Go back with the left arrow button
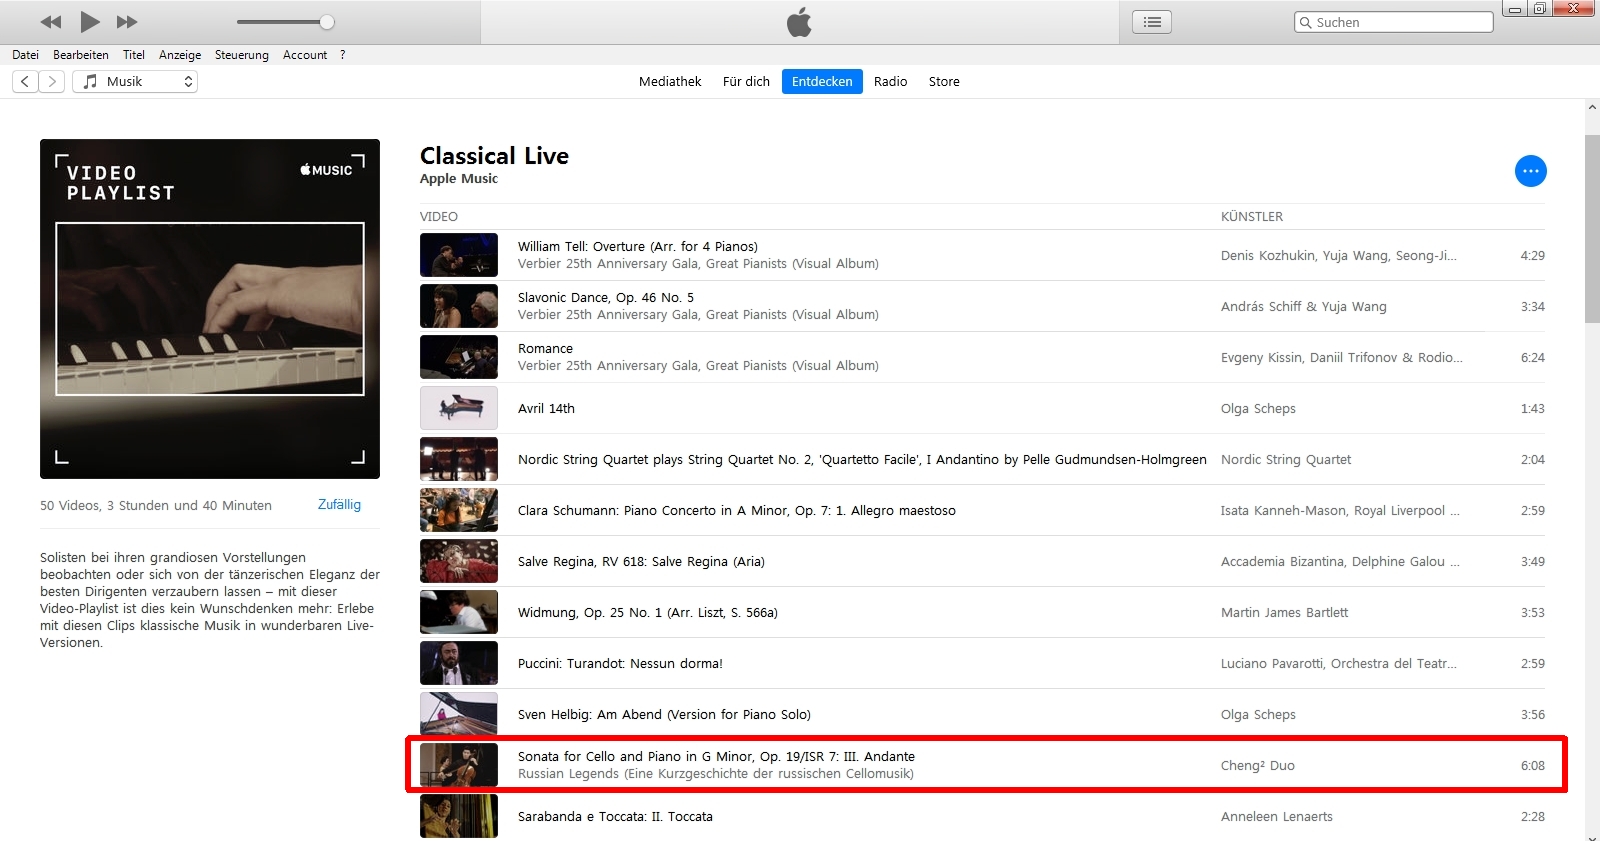1600x841 pixels. [x=25, y=82]
